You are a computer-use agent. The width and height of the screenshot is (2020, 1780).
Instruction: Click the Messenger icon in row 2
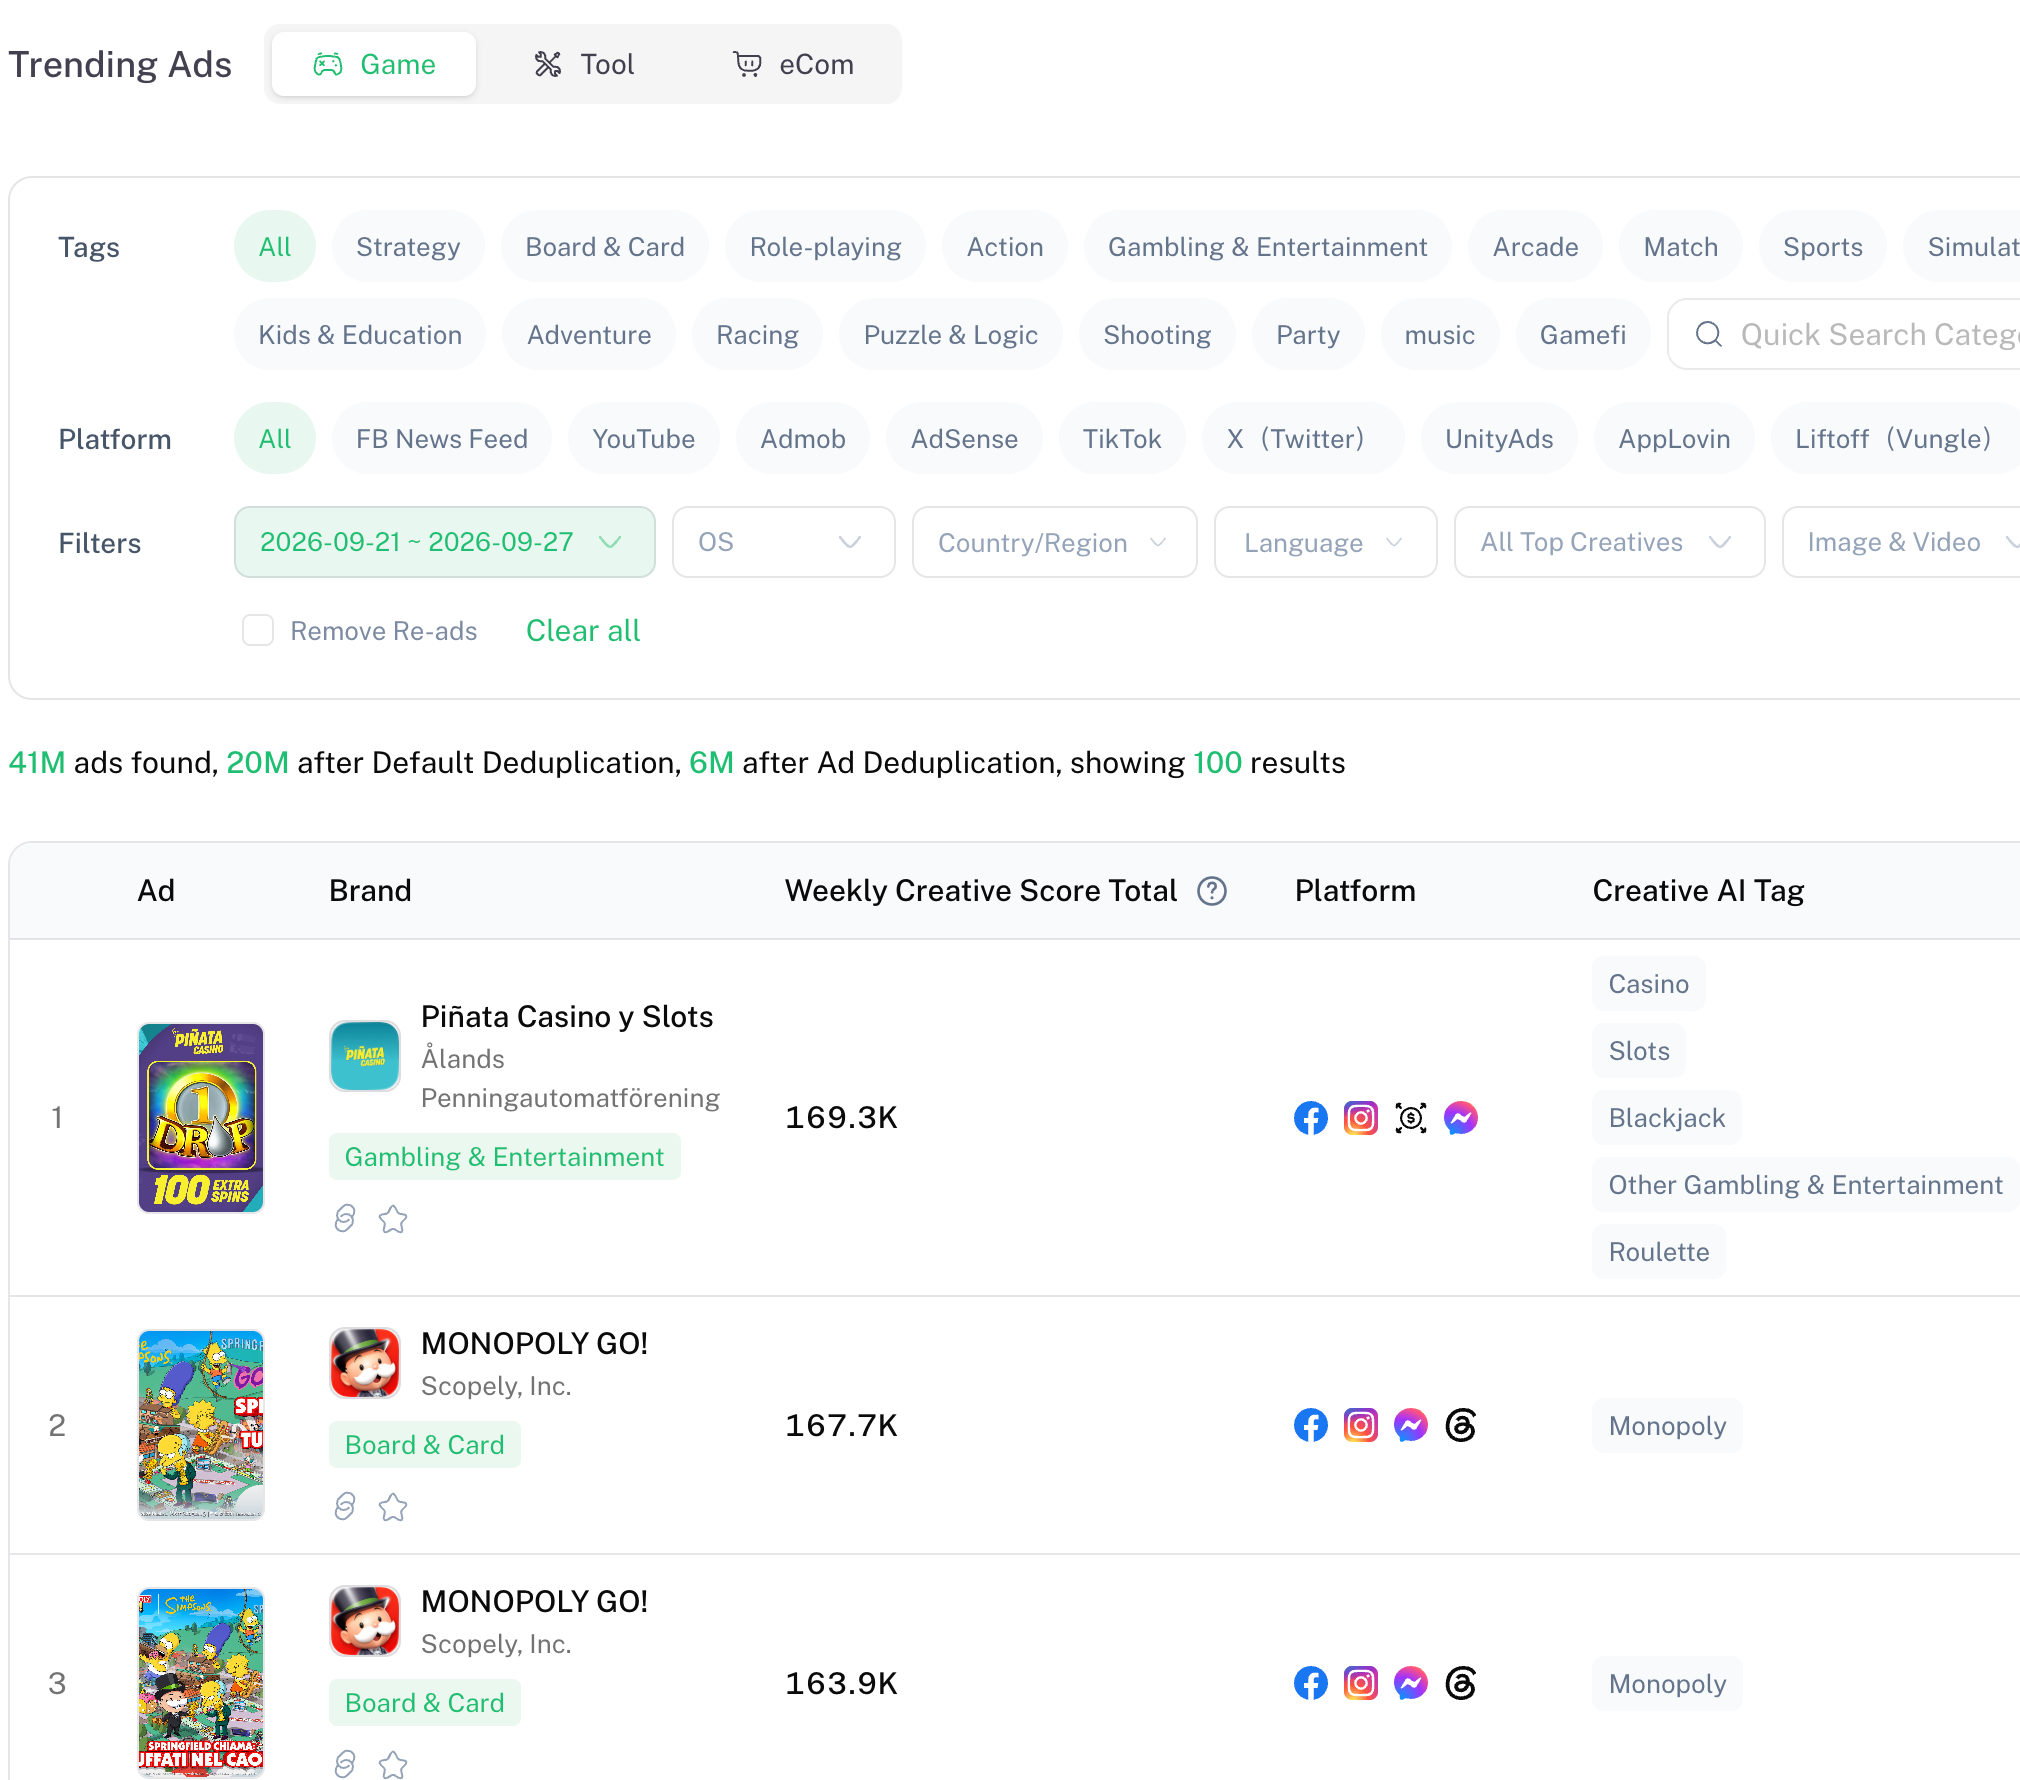point(1410,1425)
